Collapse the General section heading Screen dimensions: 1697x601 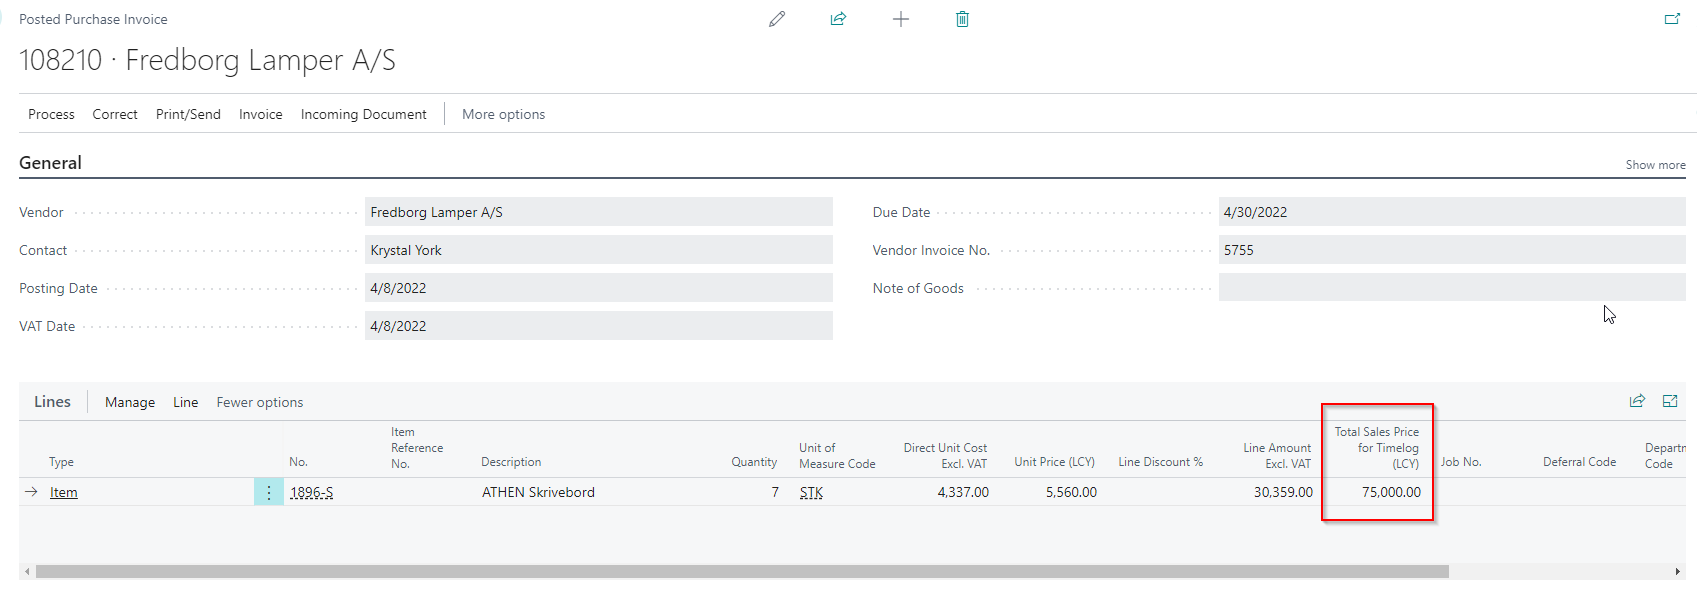point(50,163)
